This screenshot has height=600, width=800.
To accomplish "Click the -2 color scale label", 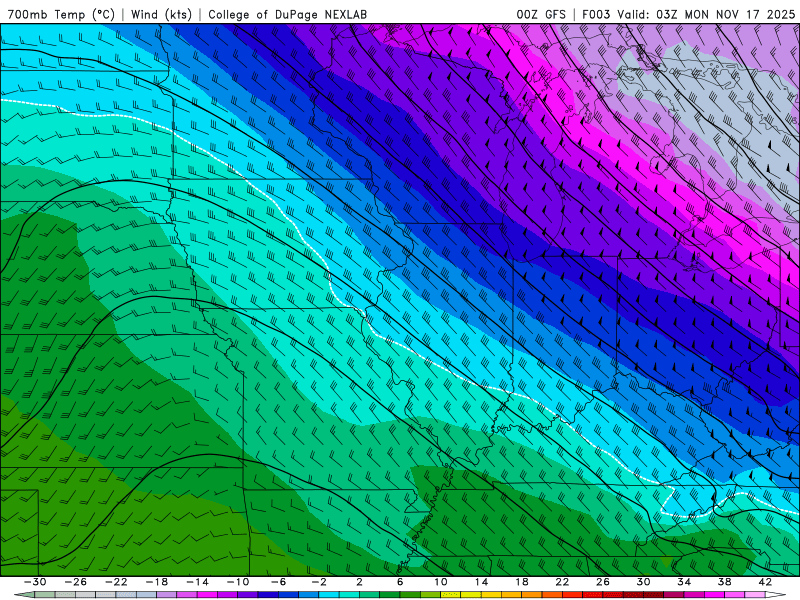I will tap(319, 582).
